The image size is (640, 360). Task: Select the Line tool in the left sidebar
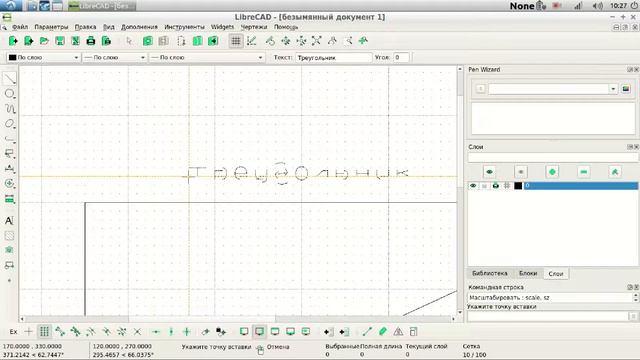pyautogui.click(x=9, y=78)
